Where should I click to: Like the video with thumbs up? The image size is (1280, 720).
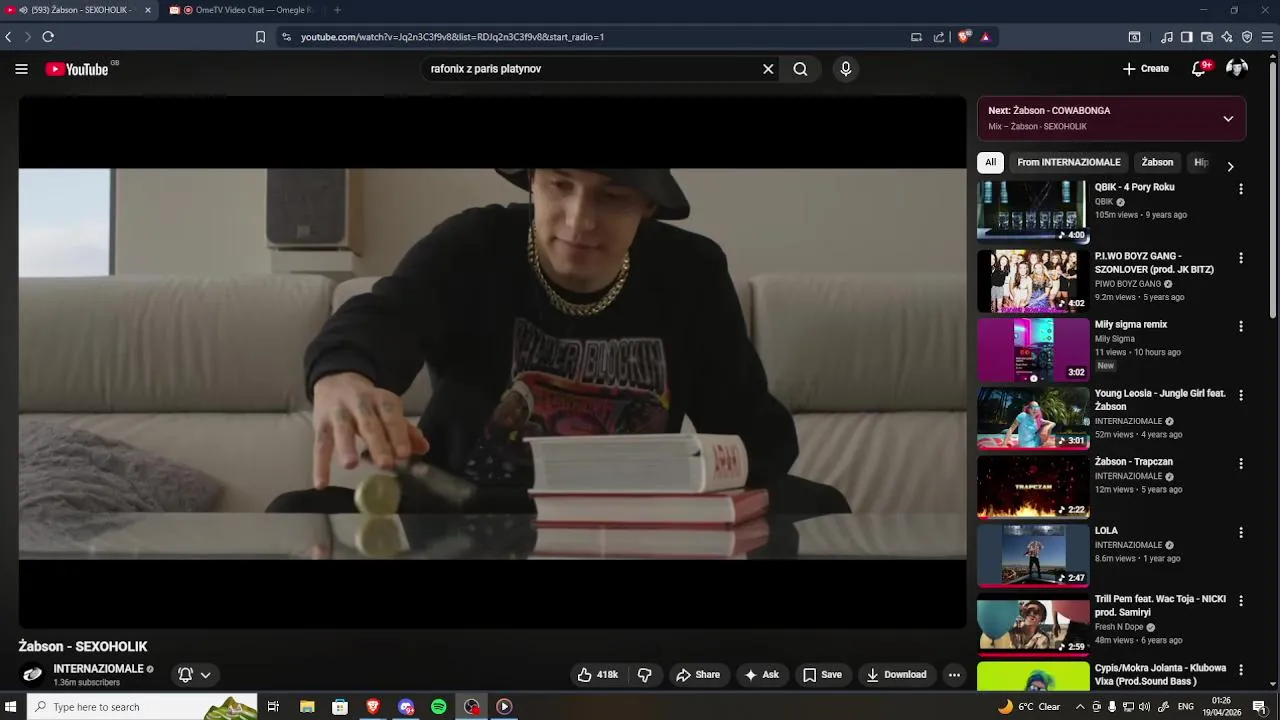click(597, 675)
